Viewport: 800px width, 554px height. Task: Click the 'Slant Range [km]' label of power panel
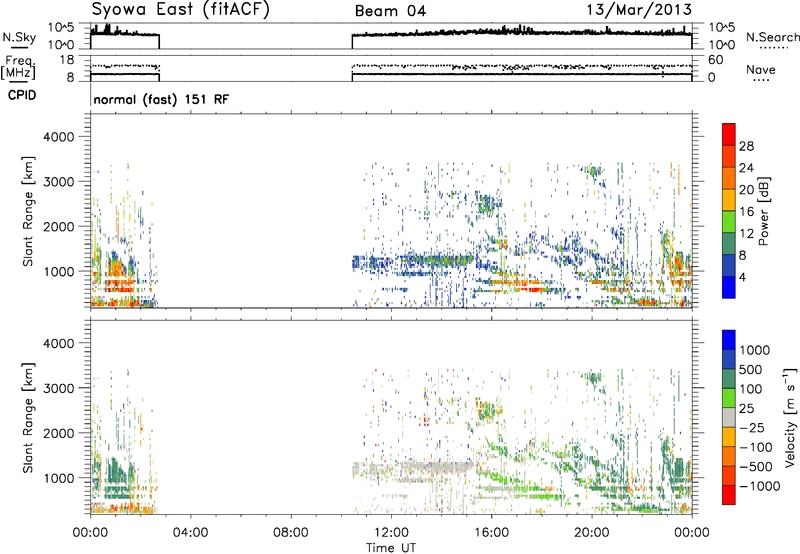[28, 211]
